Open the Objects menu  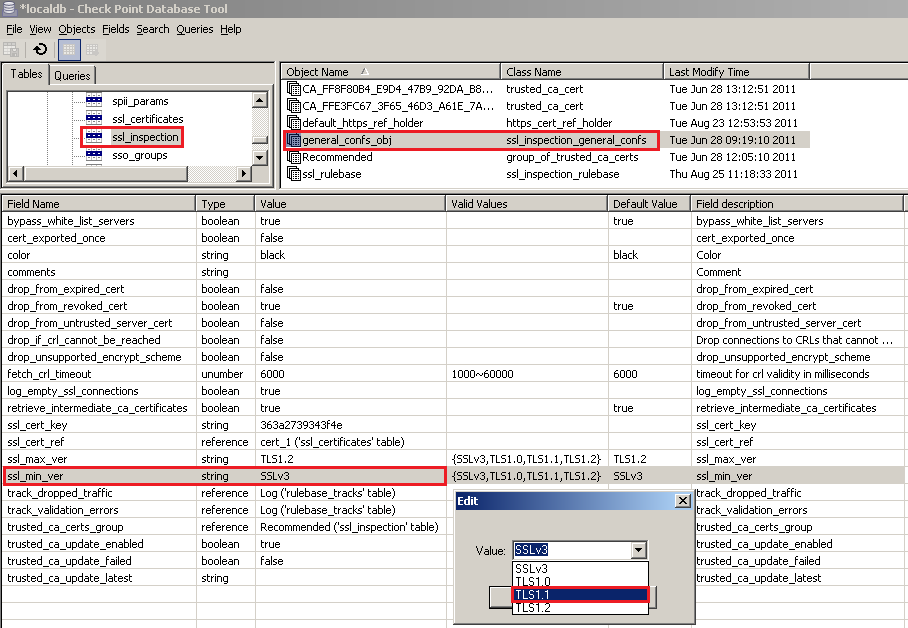click(76, 29)
